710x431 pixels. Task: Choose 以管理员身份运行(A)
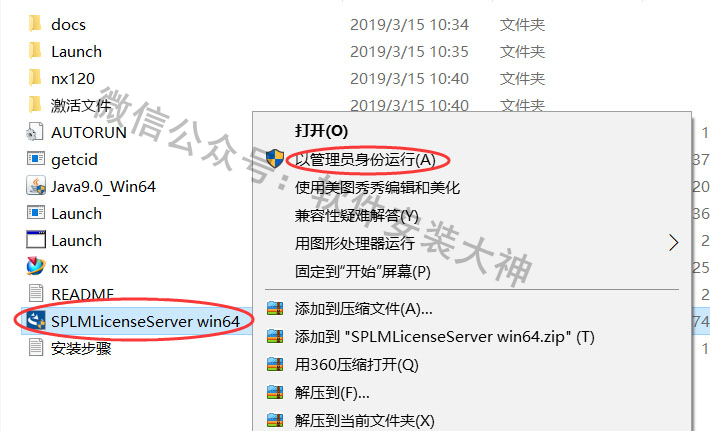click(365, 159)
